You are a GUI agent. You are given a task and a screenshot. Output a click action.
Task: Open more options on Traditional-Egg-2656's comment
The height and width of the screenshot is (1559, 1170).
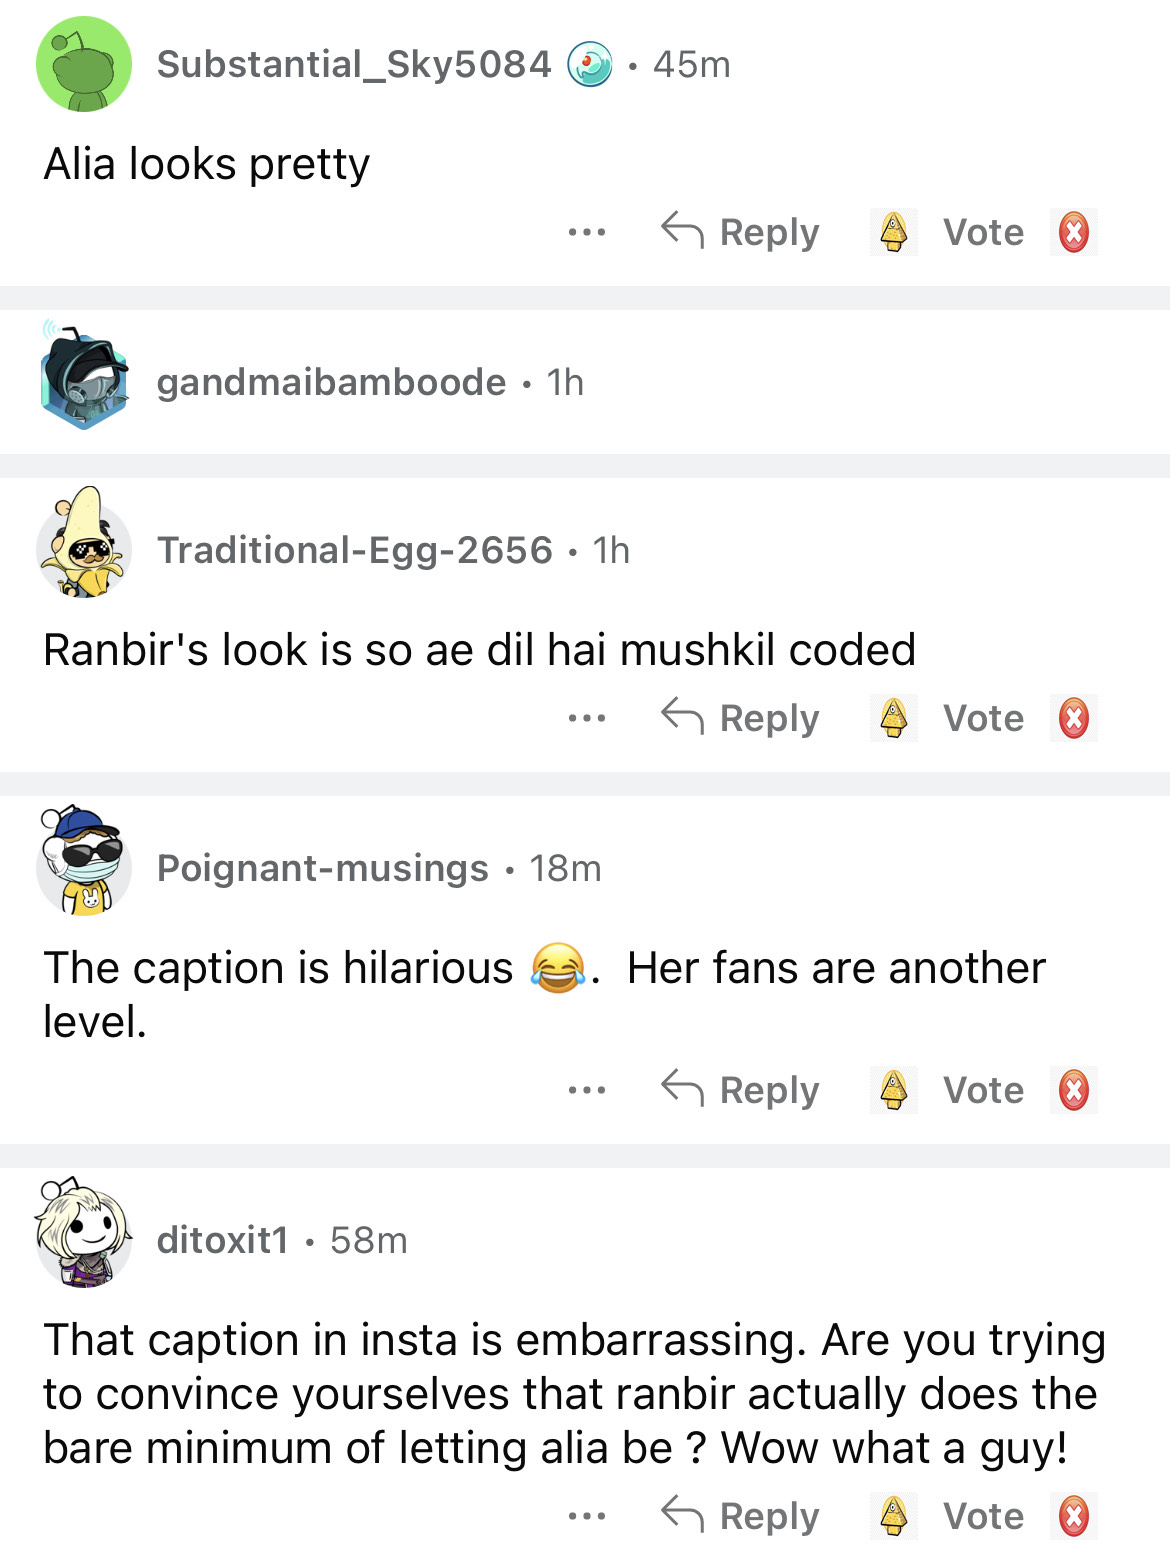click(586, 718)
